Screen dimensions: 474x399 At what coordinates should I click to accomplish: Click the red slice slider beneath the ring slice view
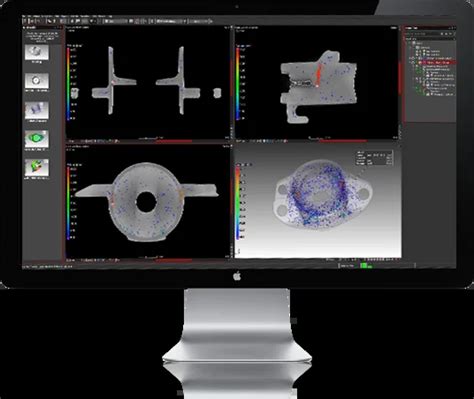point(174,260)
